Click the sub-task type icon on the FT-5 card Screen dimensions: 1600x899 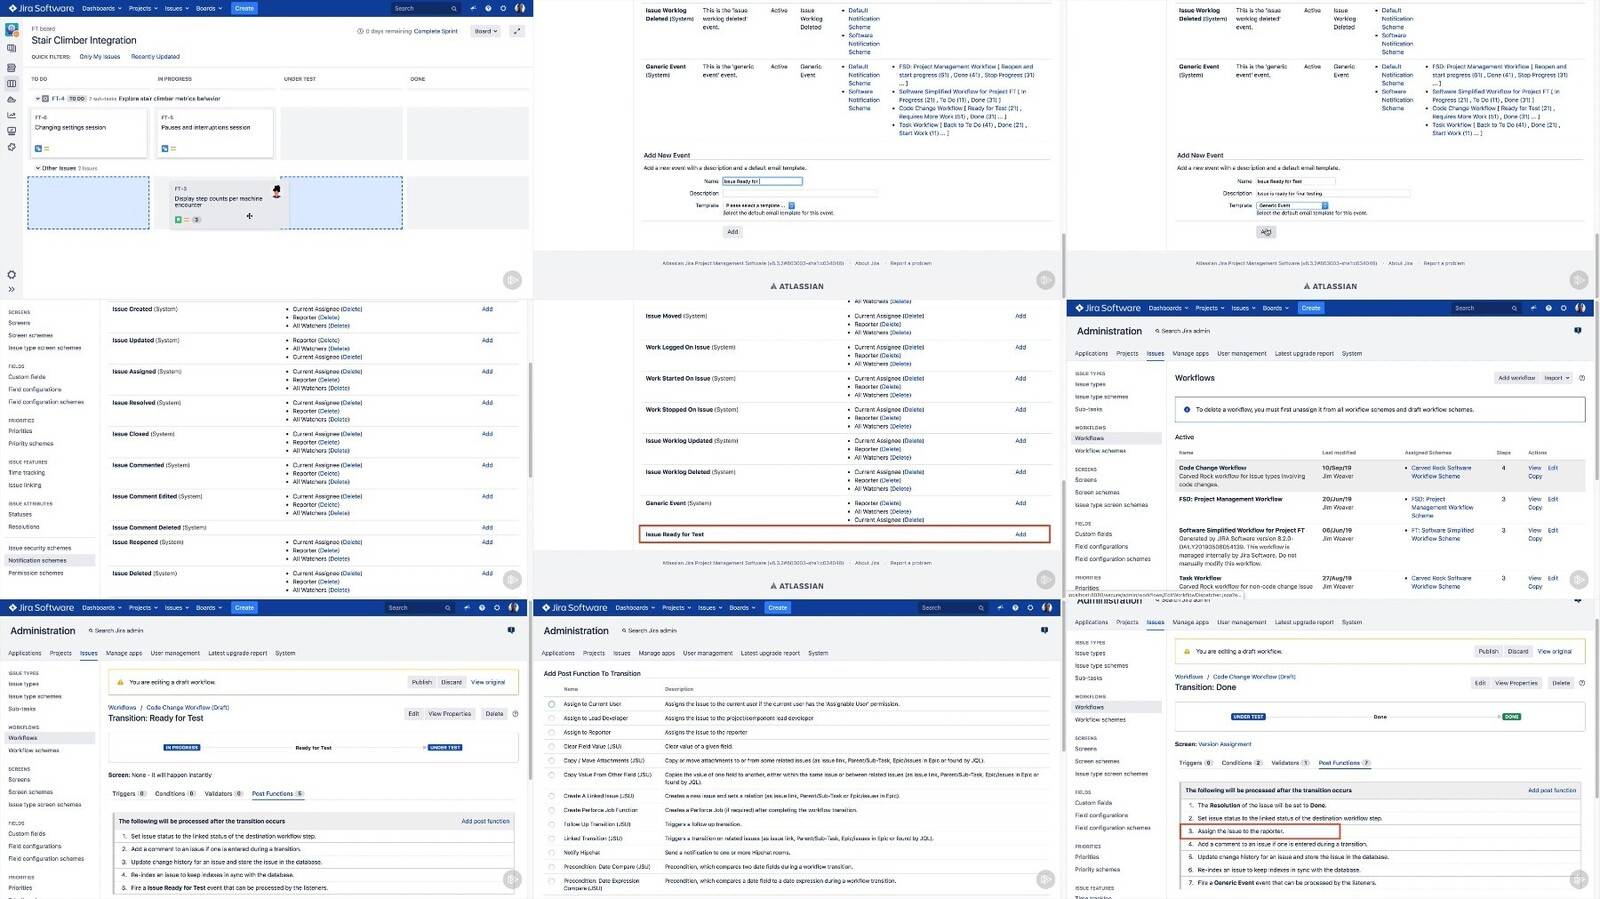point(165,148)
